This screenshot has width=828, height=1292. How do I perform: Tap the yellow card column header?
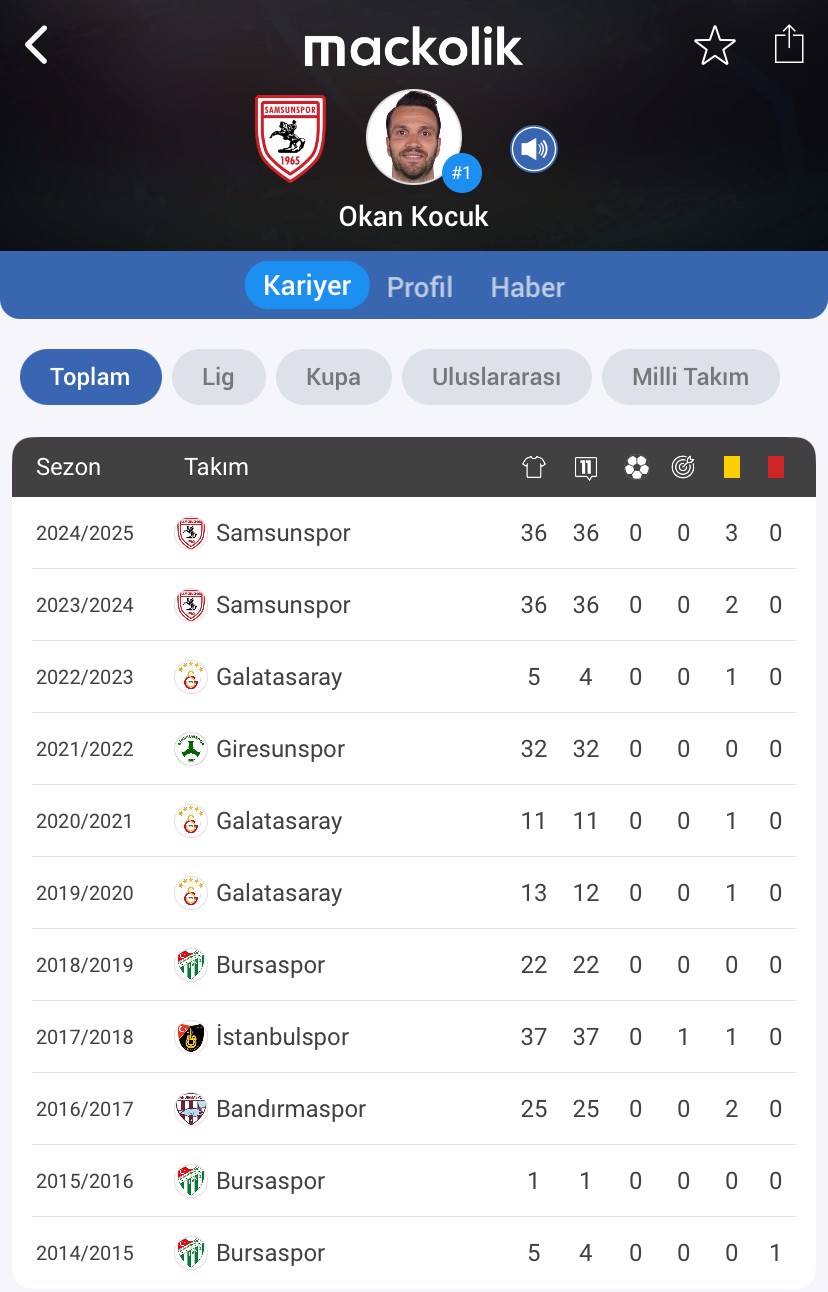(x=732, y=467)
